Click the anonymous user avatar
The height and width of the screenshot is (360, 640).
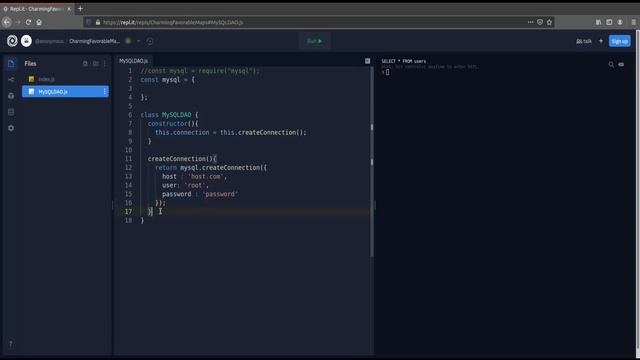pos(26,41)
